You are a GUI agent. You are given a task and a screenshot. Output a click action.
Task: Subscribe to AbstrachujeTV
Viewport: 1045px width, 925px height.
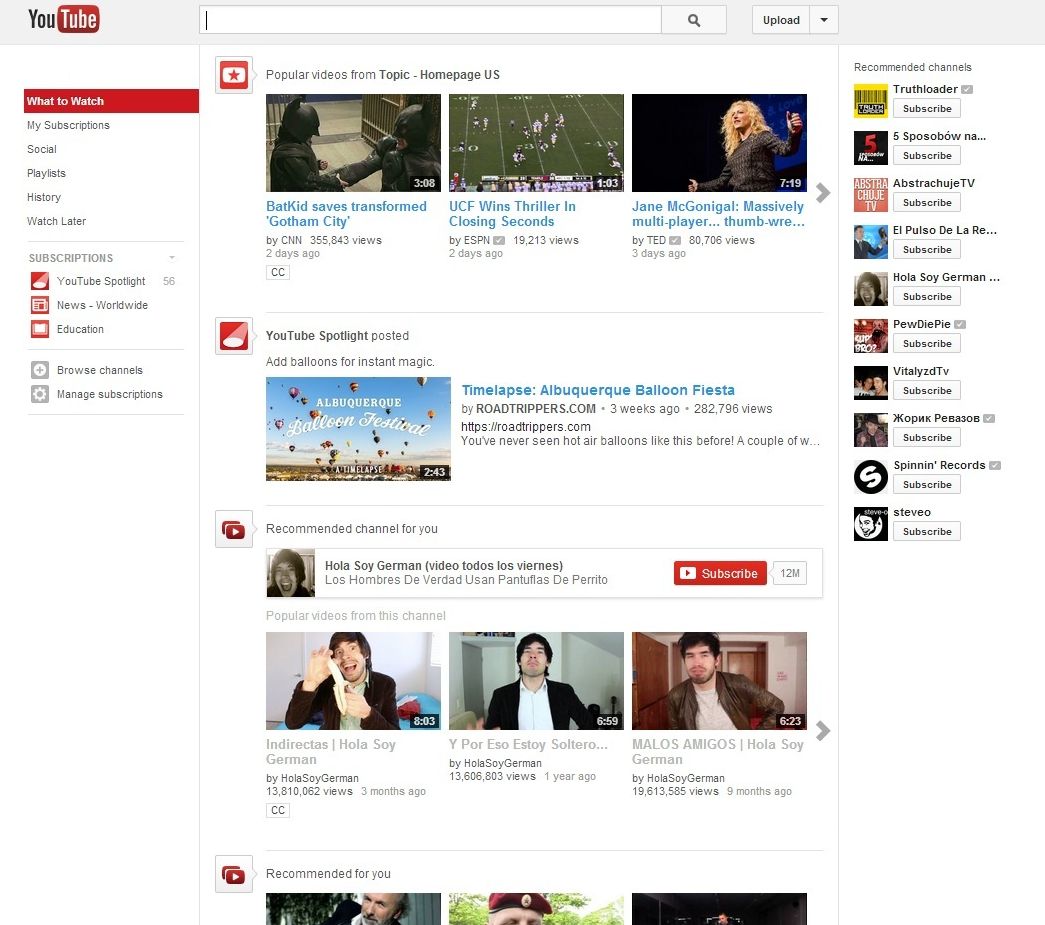click(x=926, y=203)
